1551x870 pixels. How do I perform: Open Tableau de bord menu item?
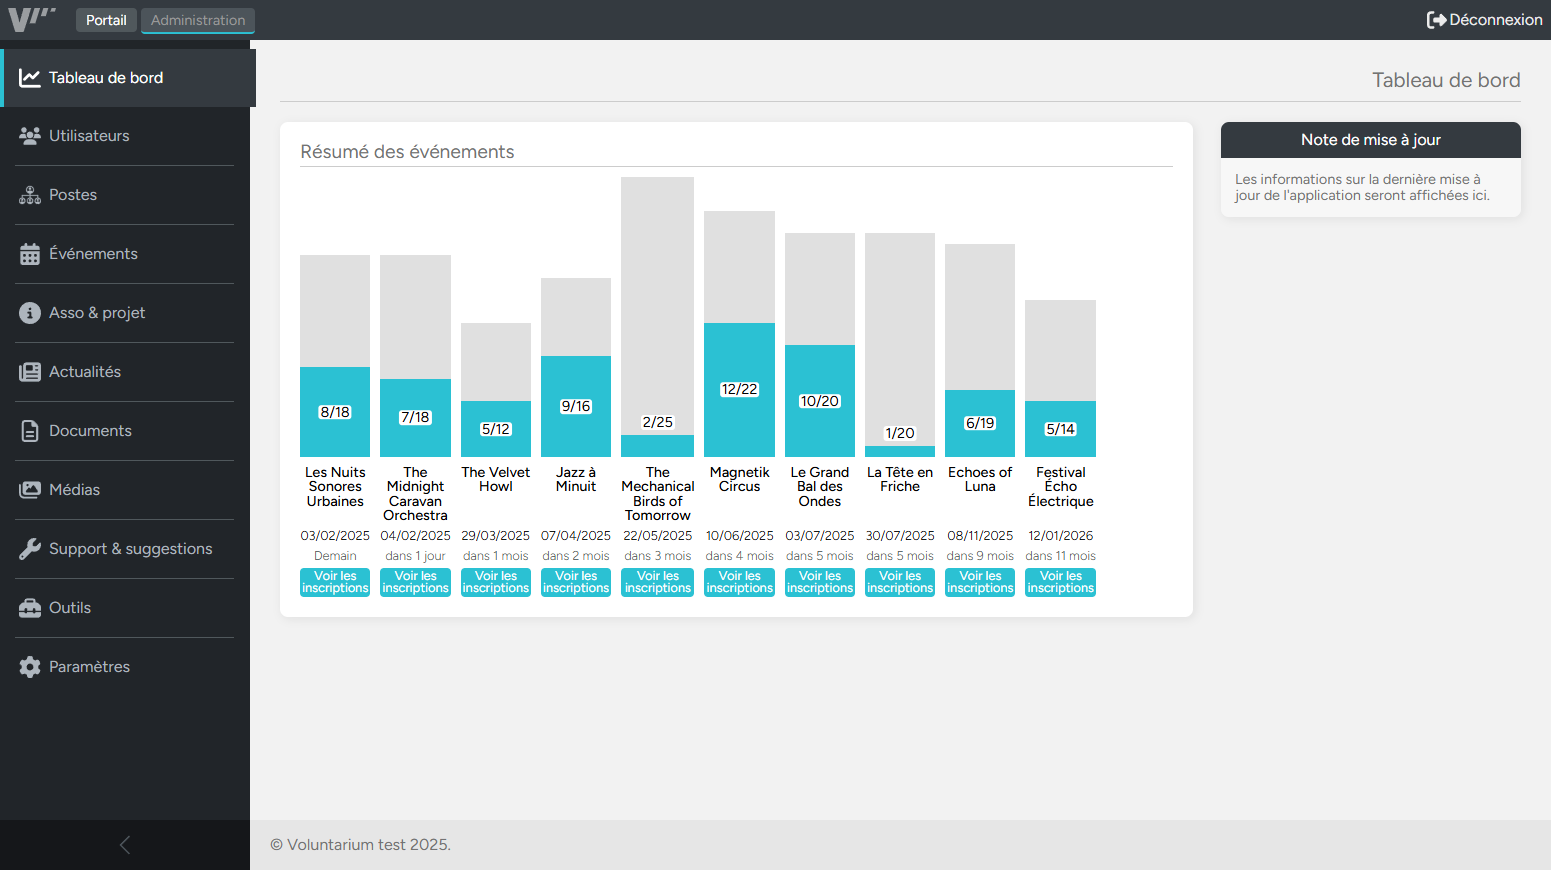click(106, 78)
